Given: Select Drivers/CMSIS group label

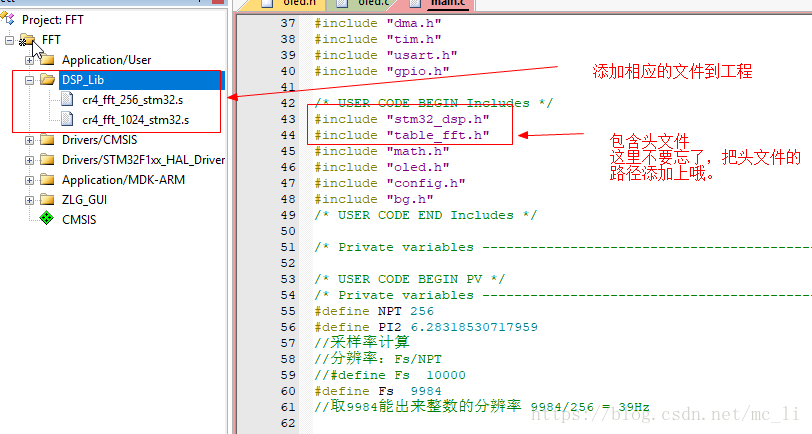Looking at the screenshot, I should point(99,140).
